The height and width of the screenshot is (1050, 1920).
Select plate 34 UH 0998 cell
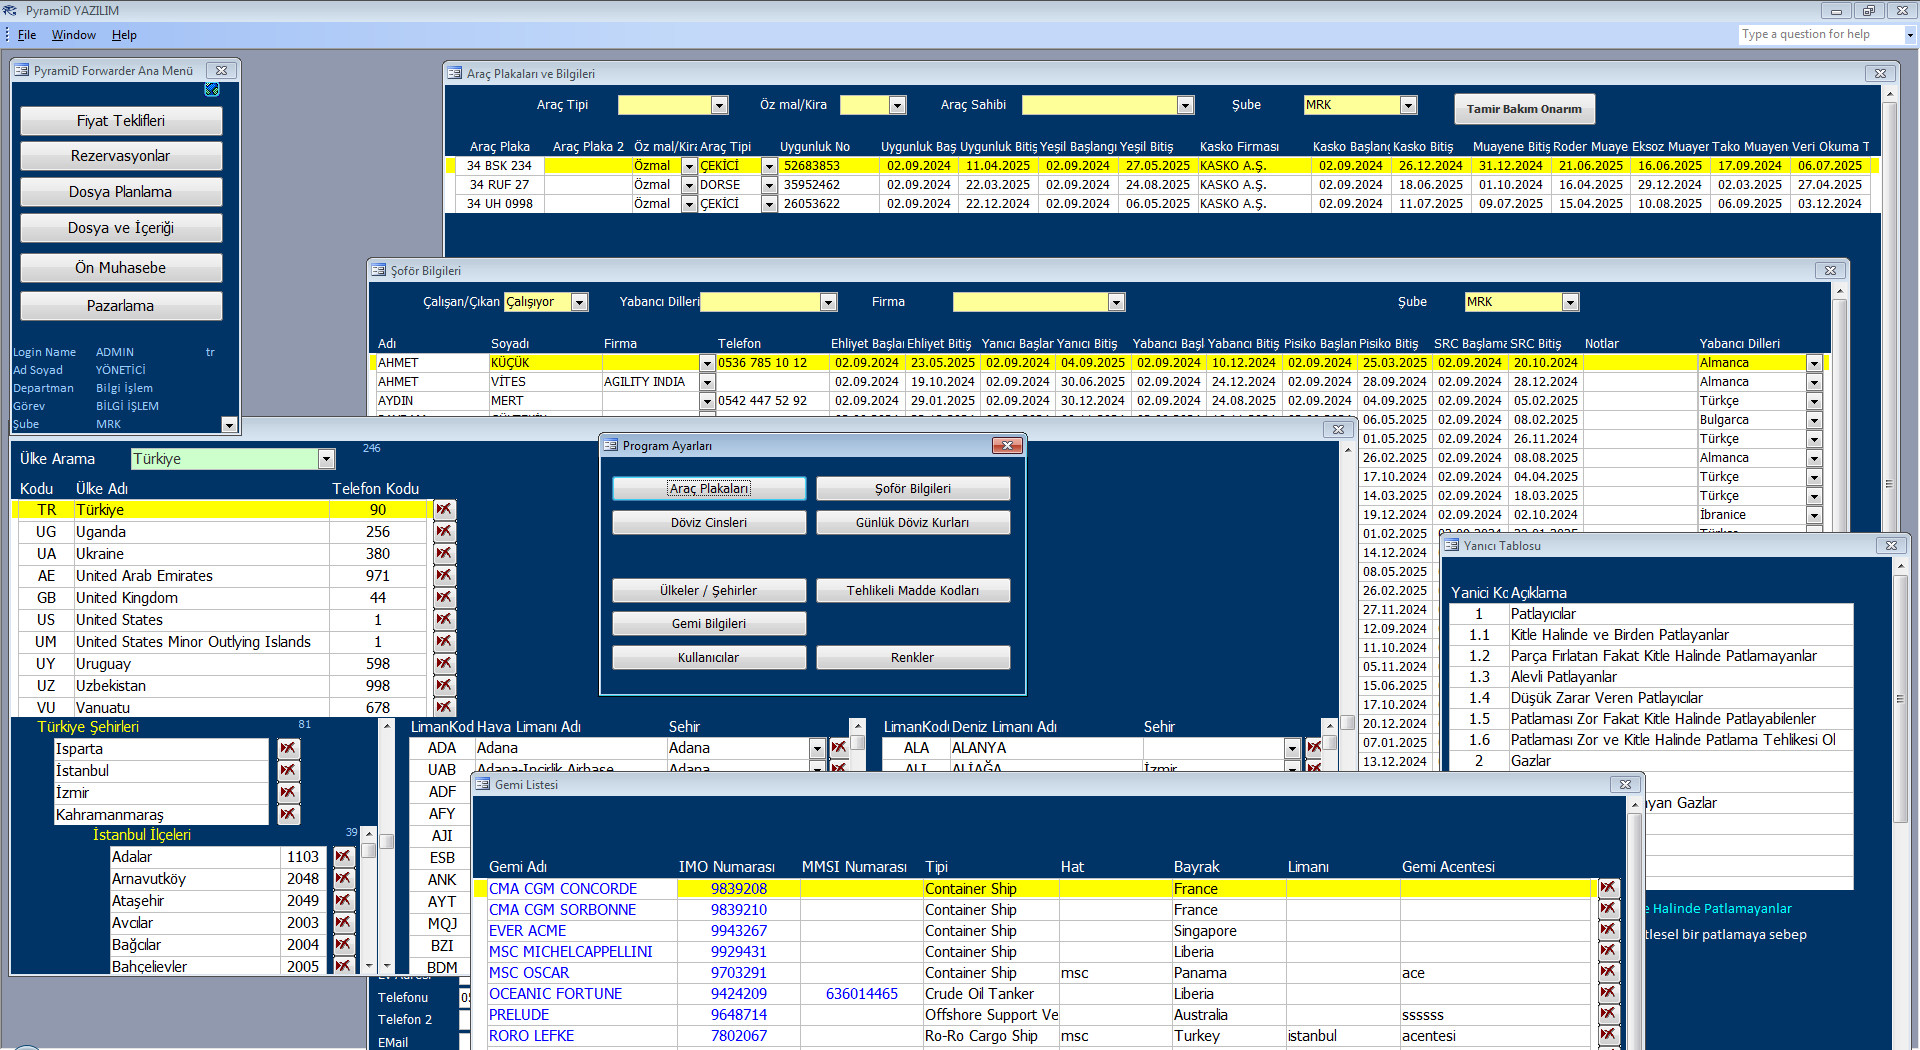[x=499, y=204]
